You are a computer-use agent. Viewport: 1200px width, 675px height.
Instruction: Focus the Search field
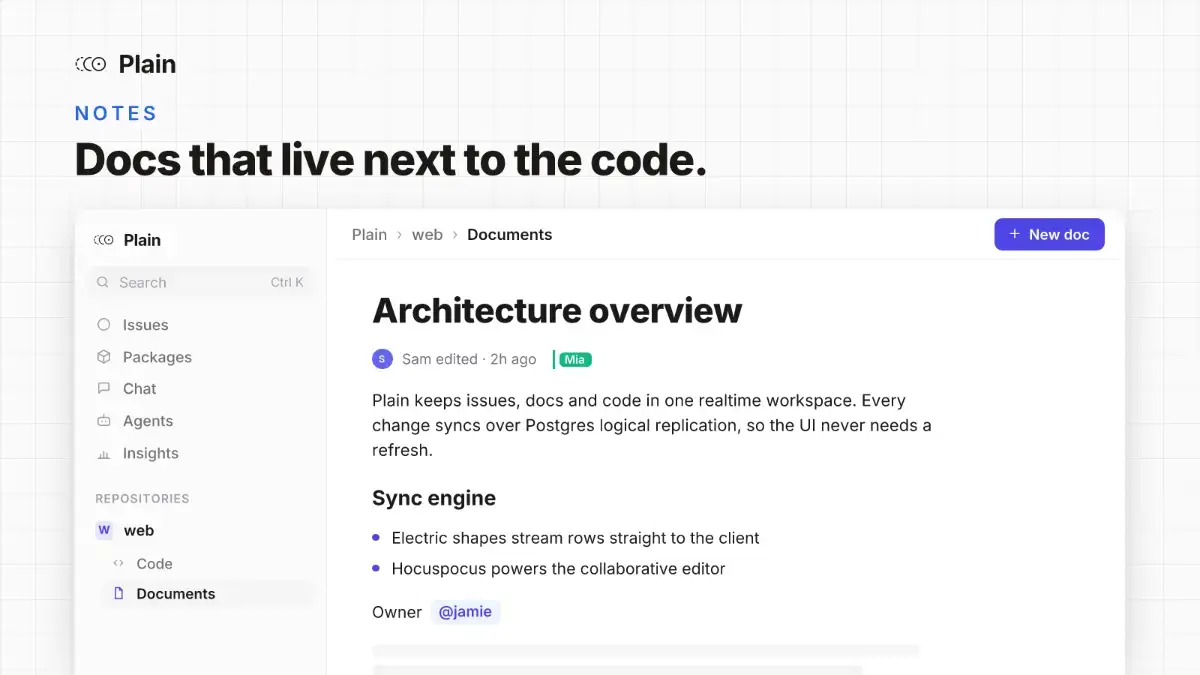coord(199,283)
